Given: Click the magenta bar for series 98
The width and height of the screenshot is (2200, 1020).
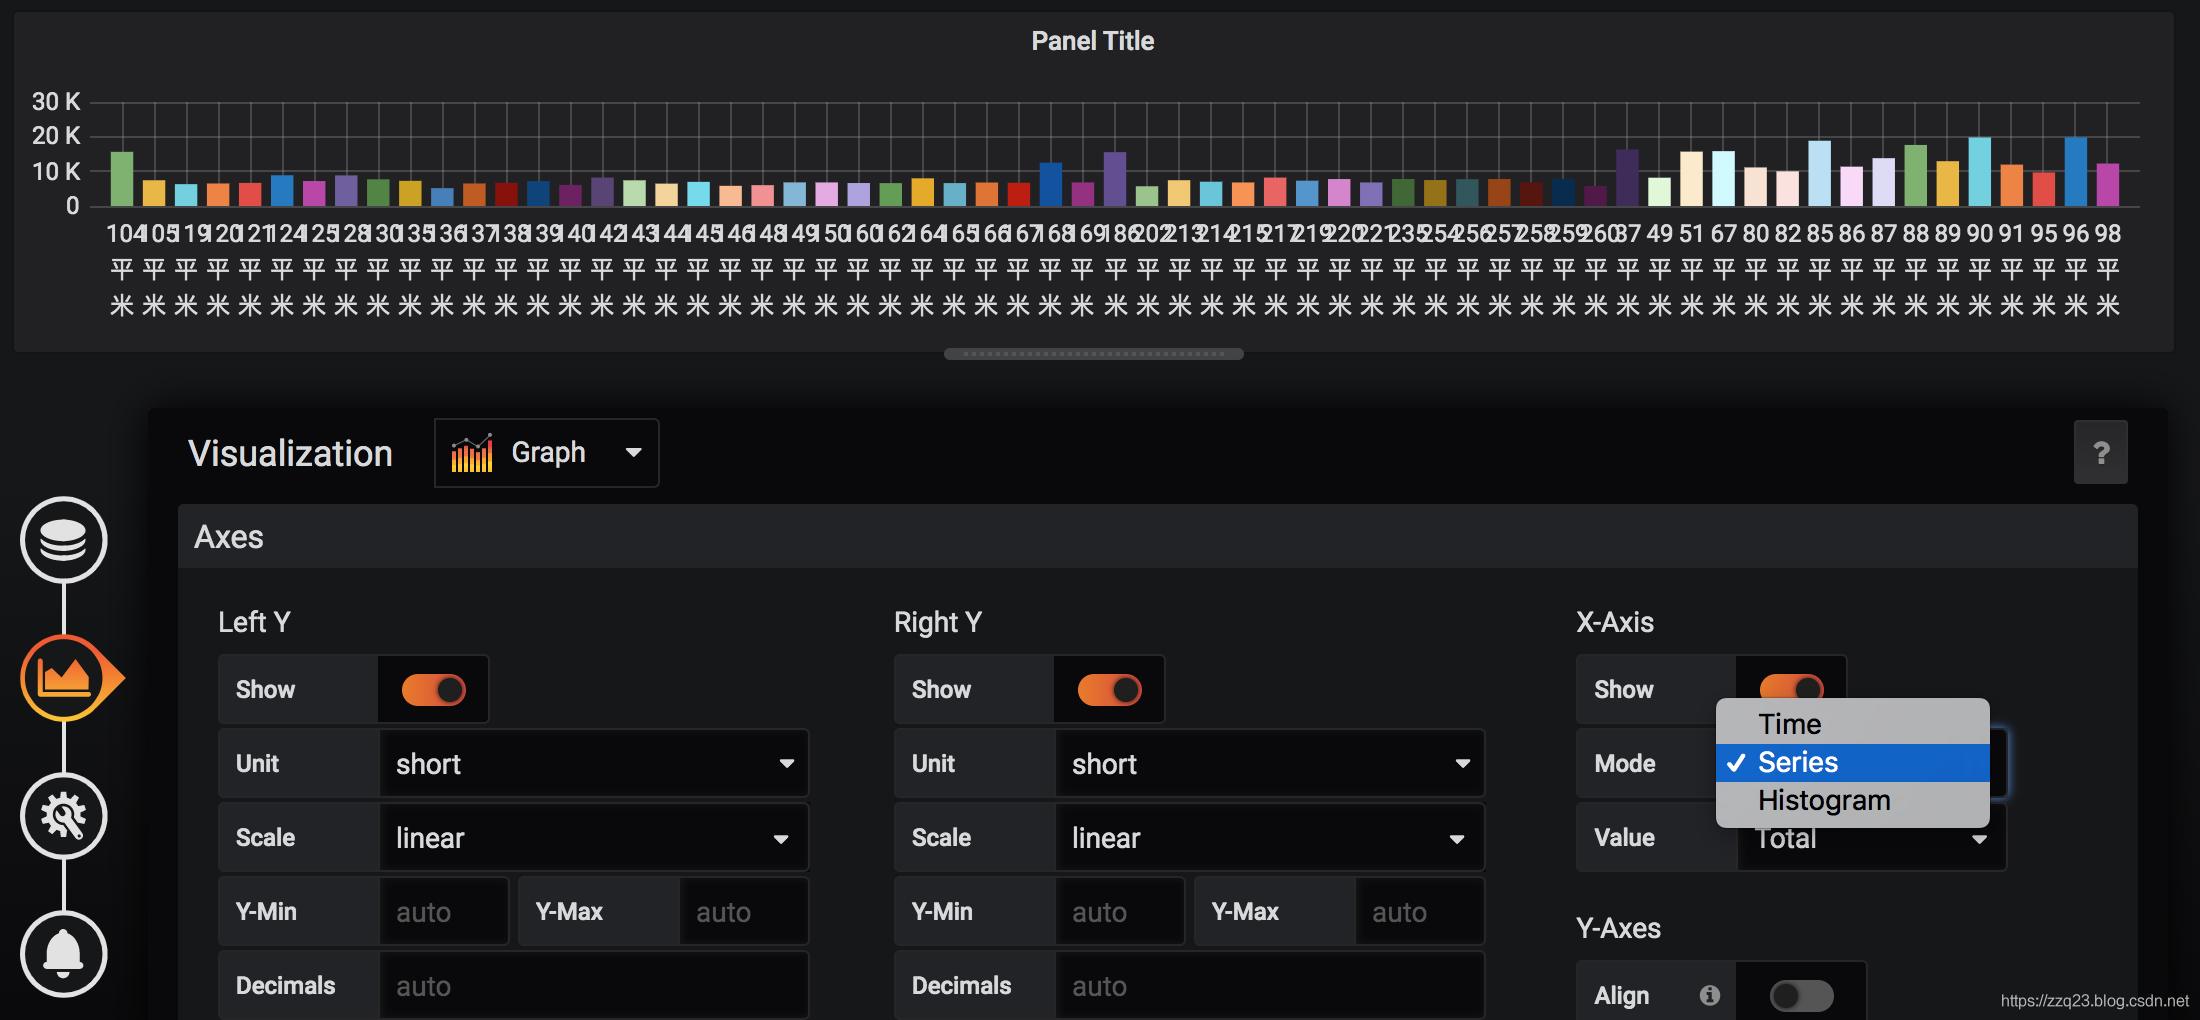Looking at the screenshot, I should pos(2108,185).
